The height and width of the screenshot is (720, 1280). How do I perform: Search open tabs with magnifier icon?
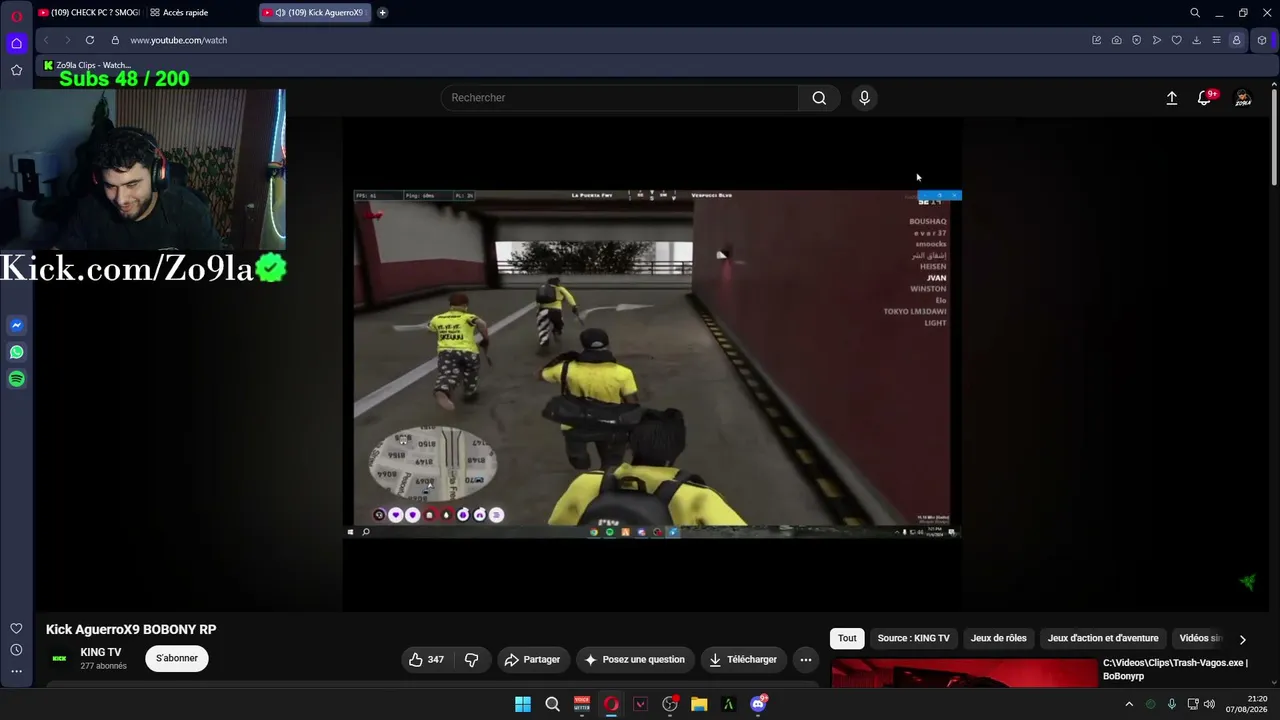click(x=1195, y=13)
